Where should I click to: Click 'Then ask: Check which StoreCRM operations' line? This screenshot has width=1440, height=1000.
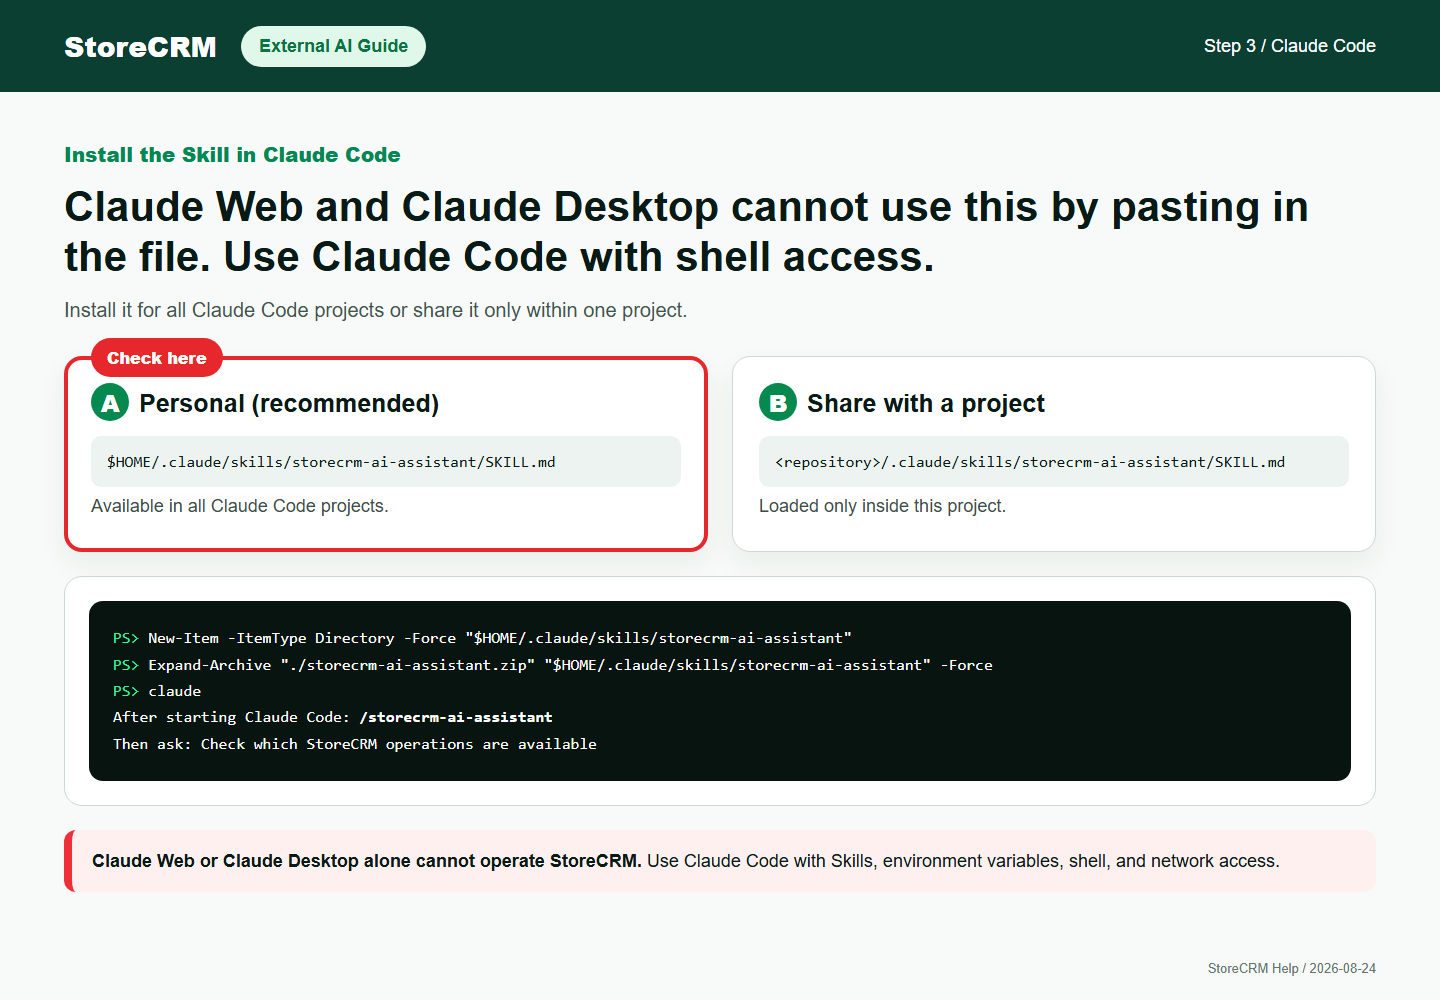tap(355, 744)
